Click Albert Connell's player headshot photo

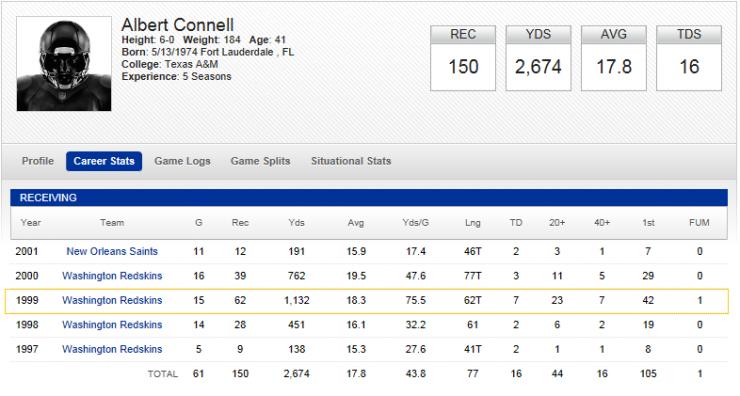[64, 64]
